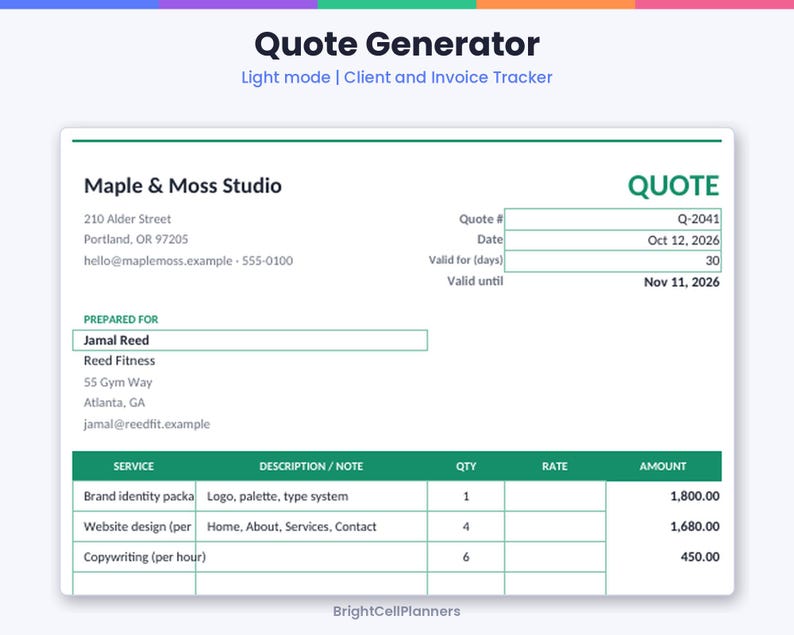This screenshot has height=635, width=794.
Task: Select the Date label
Action: pyautogui.click(x=490, y=240)
